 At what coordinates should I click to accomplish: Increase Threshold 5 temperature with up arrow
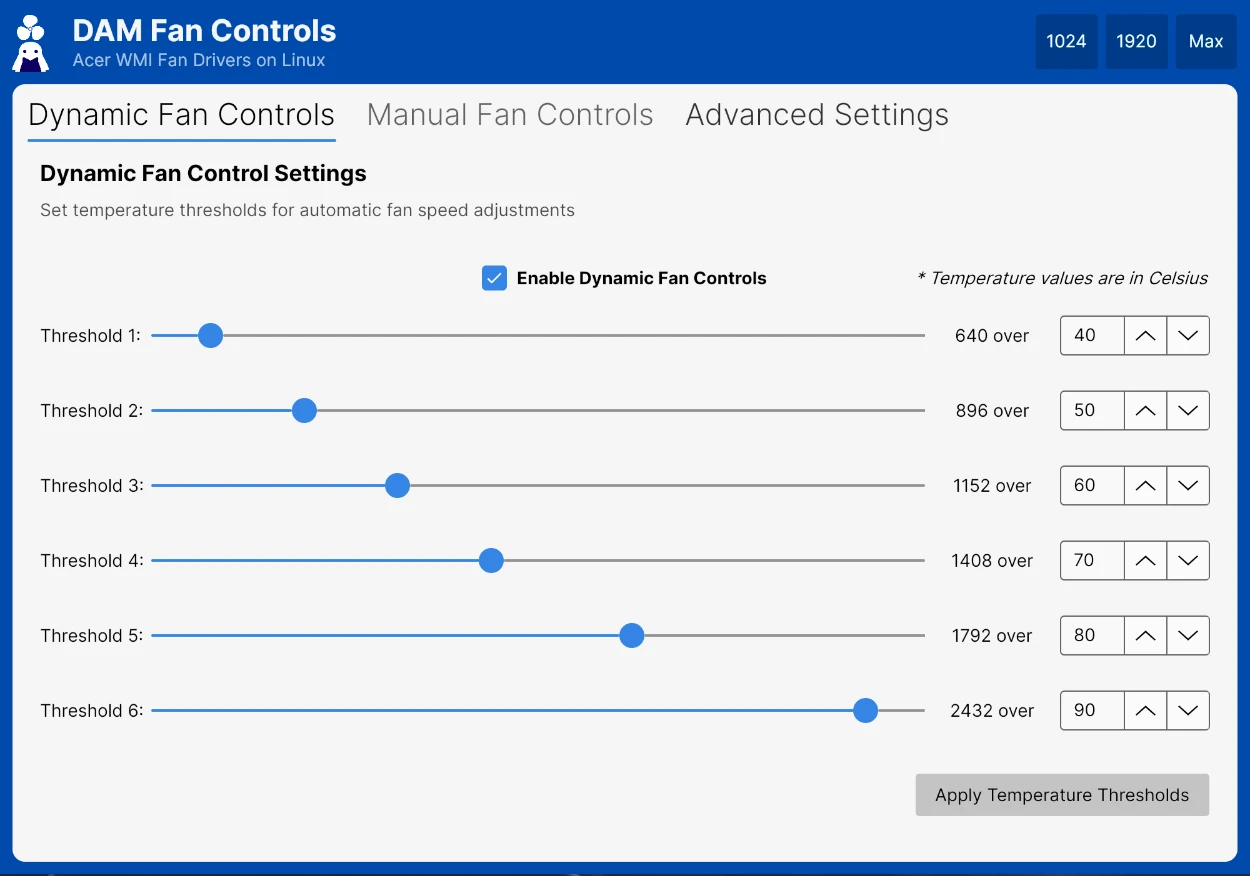click(x=1146, y=636)
